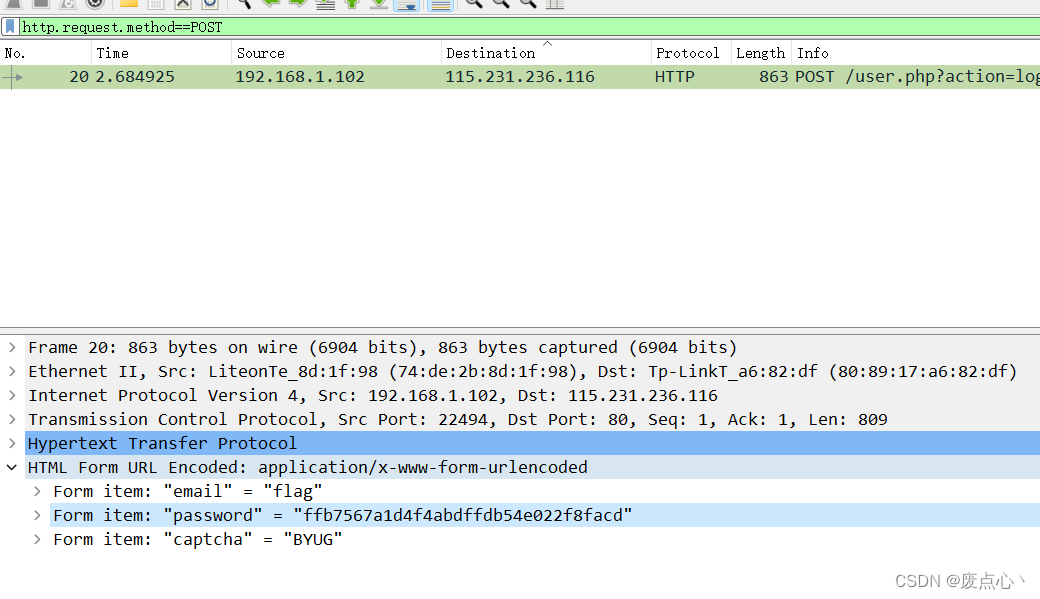
Task: Collapse the HTML Form URL Encoded section
Action: click(12, 467)
